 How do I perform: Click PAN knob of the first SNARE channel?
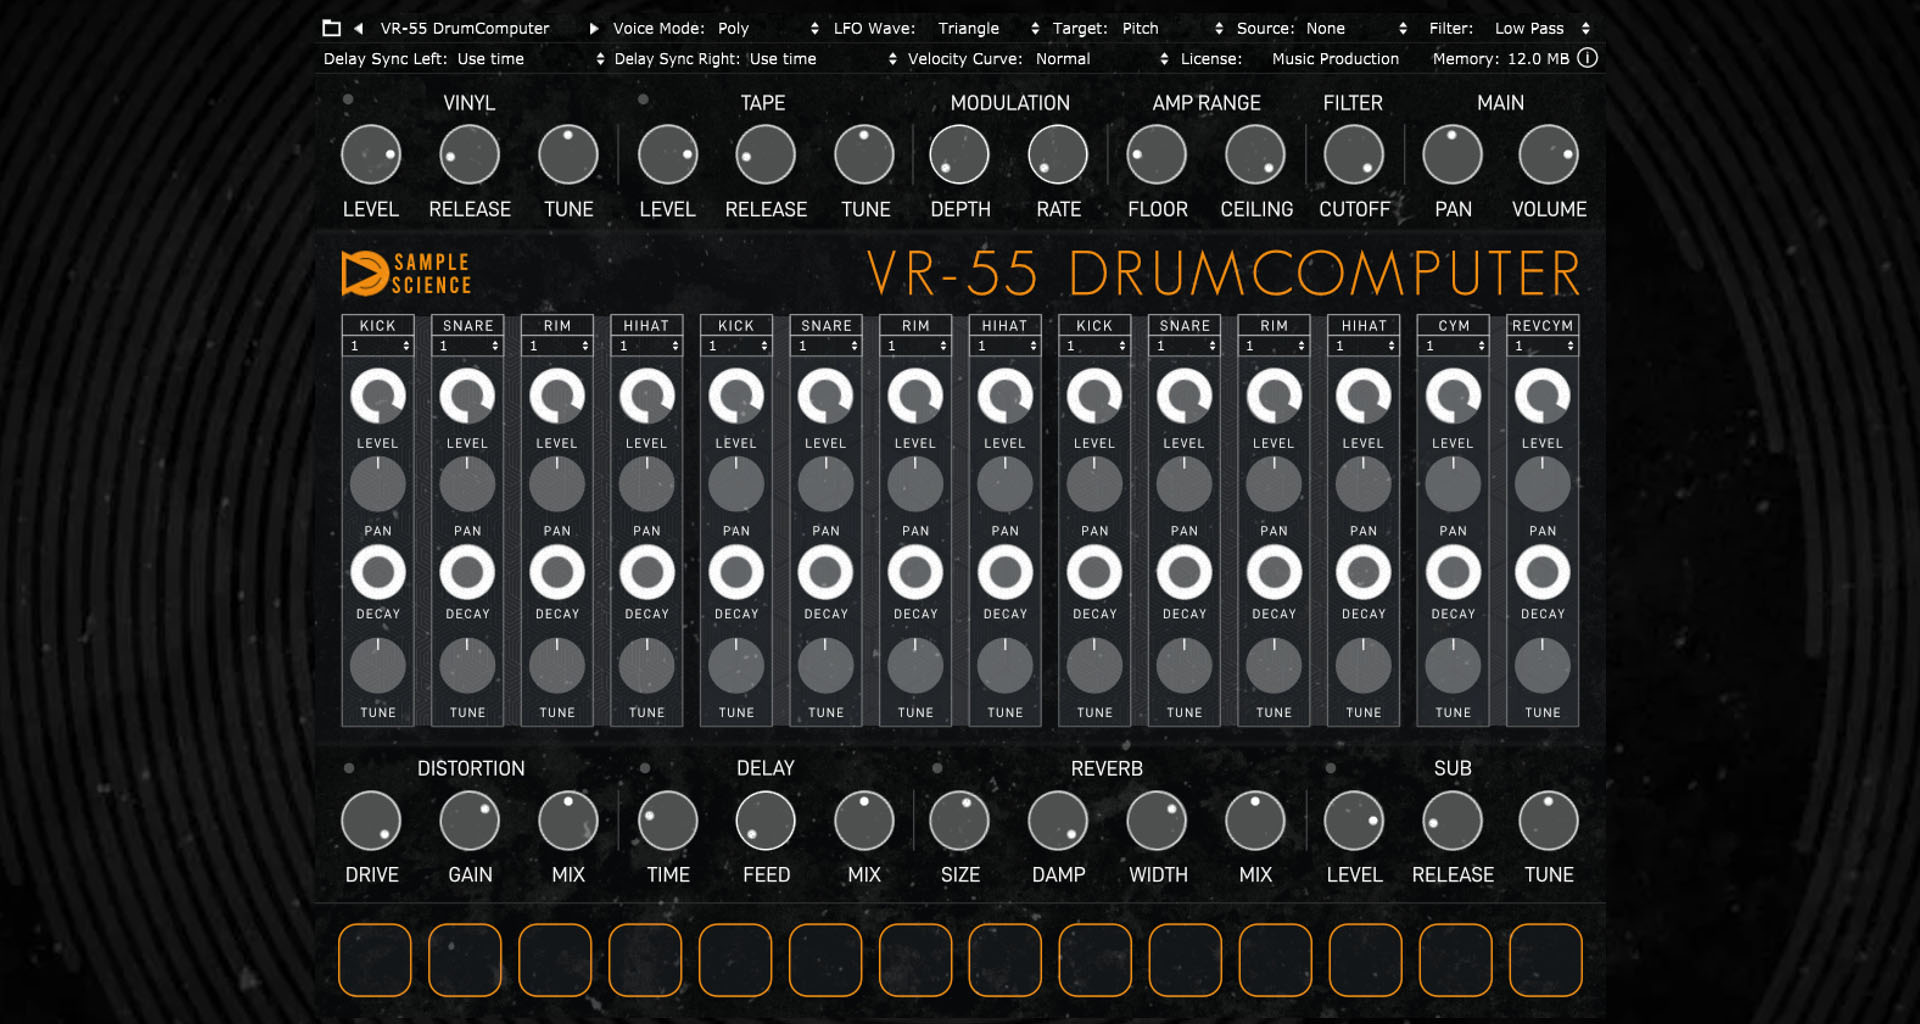point(467,485)
